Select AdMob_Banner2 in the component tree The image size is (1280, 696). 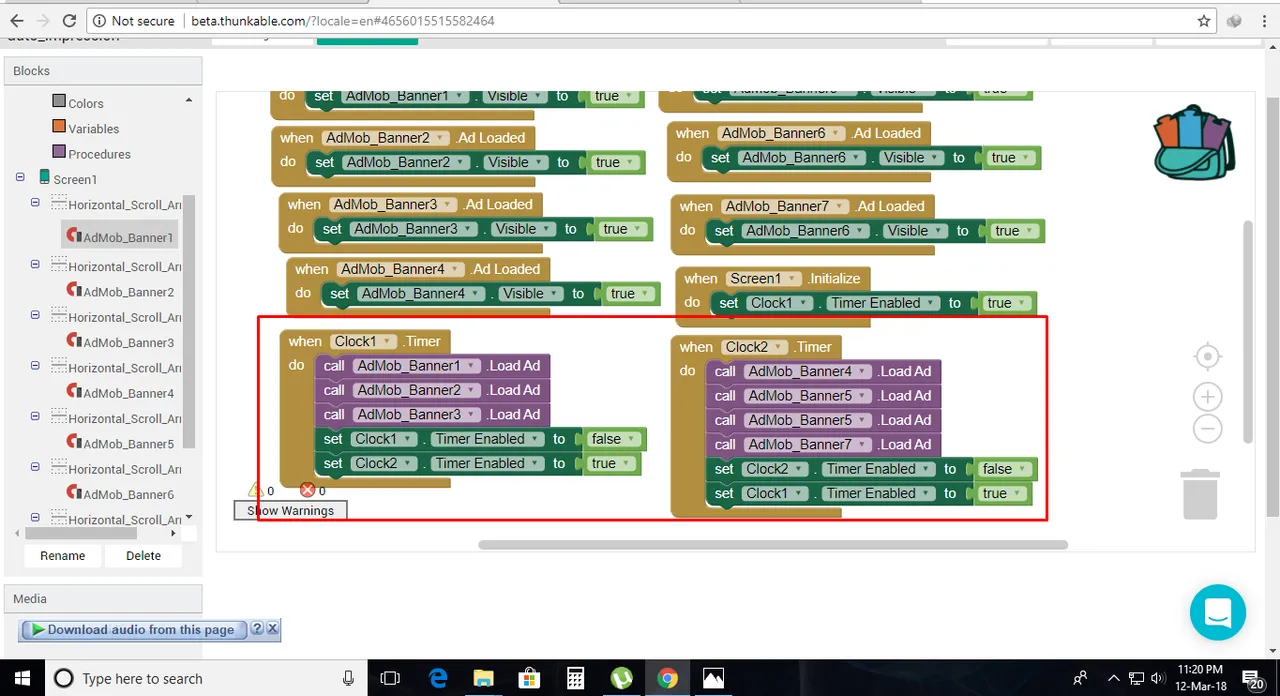tap(128, 292)
